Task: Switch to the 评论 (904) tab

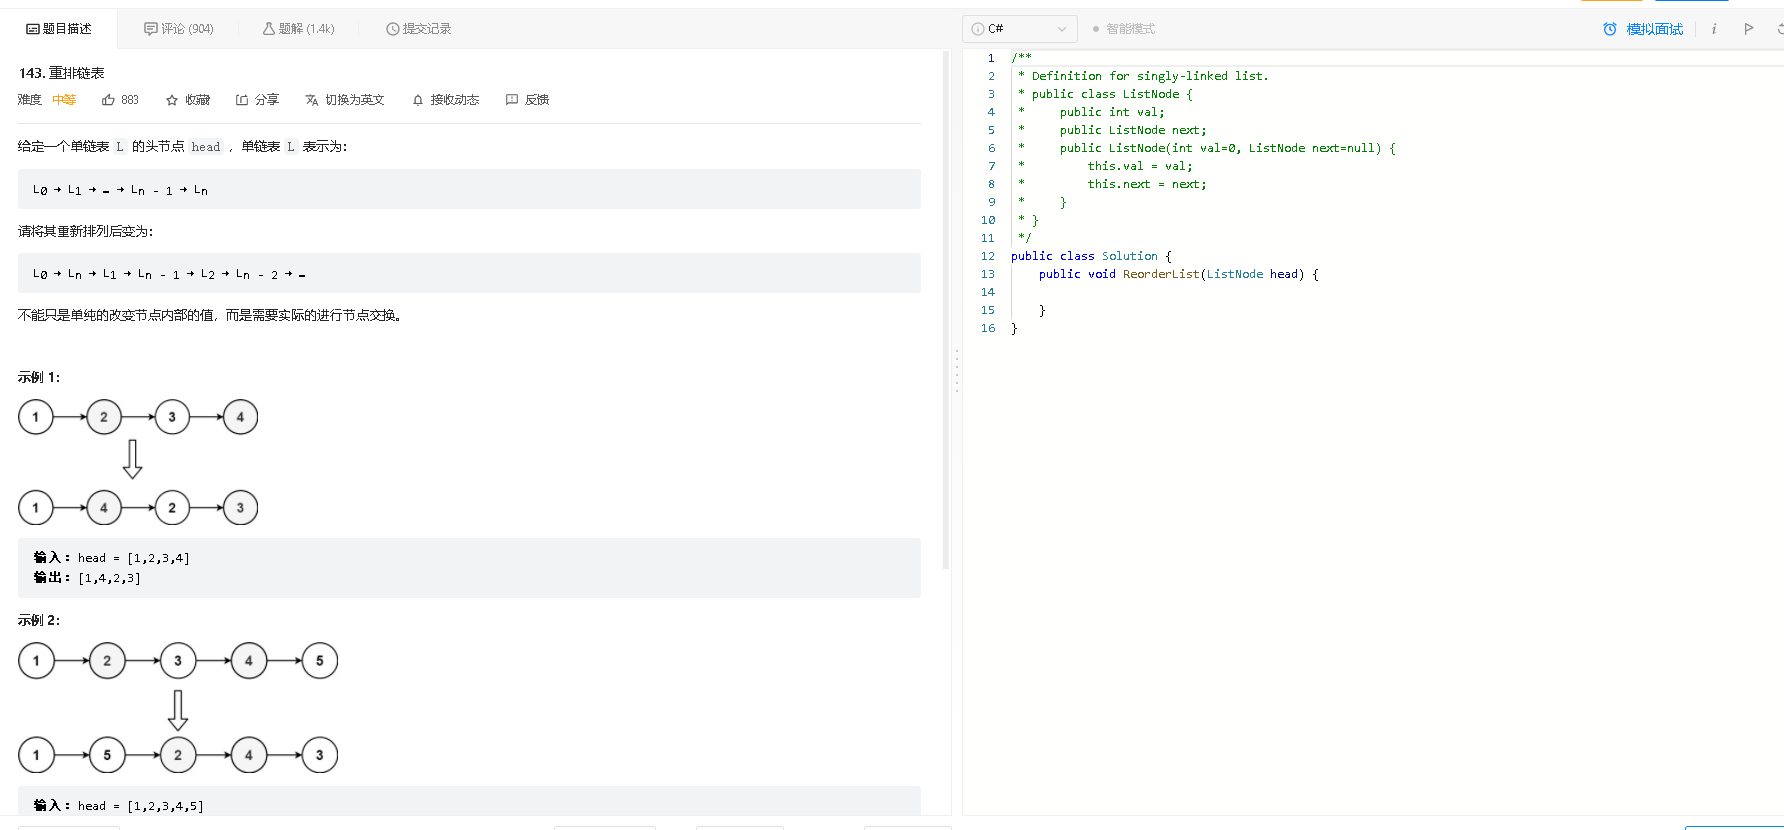Action: point(179,29)
